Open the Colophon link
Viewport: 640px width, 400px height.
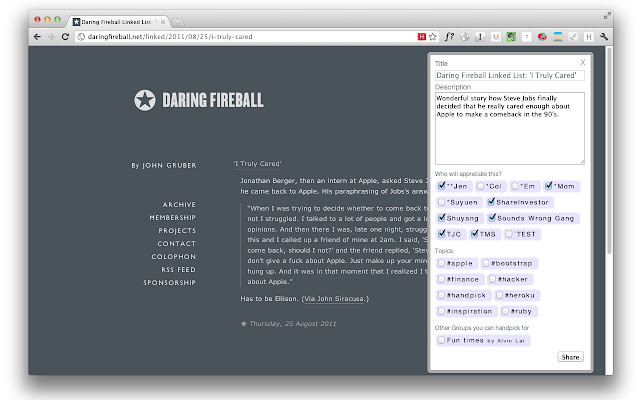173,257
